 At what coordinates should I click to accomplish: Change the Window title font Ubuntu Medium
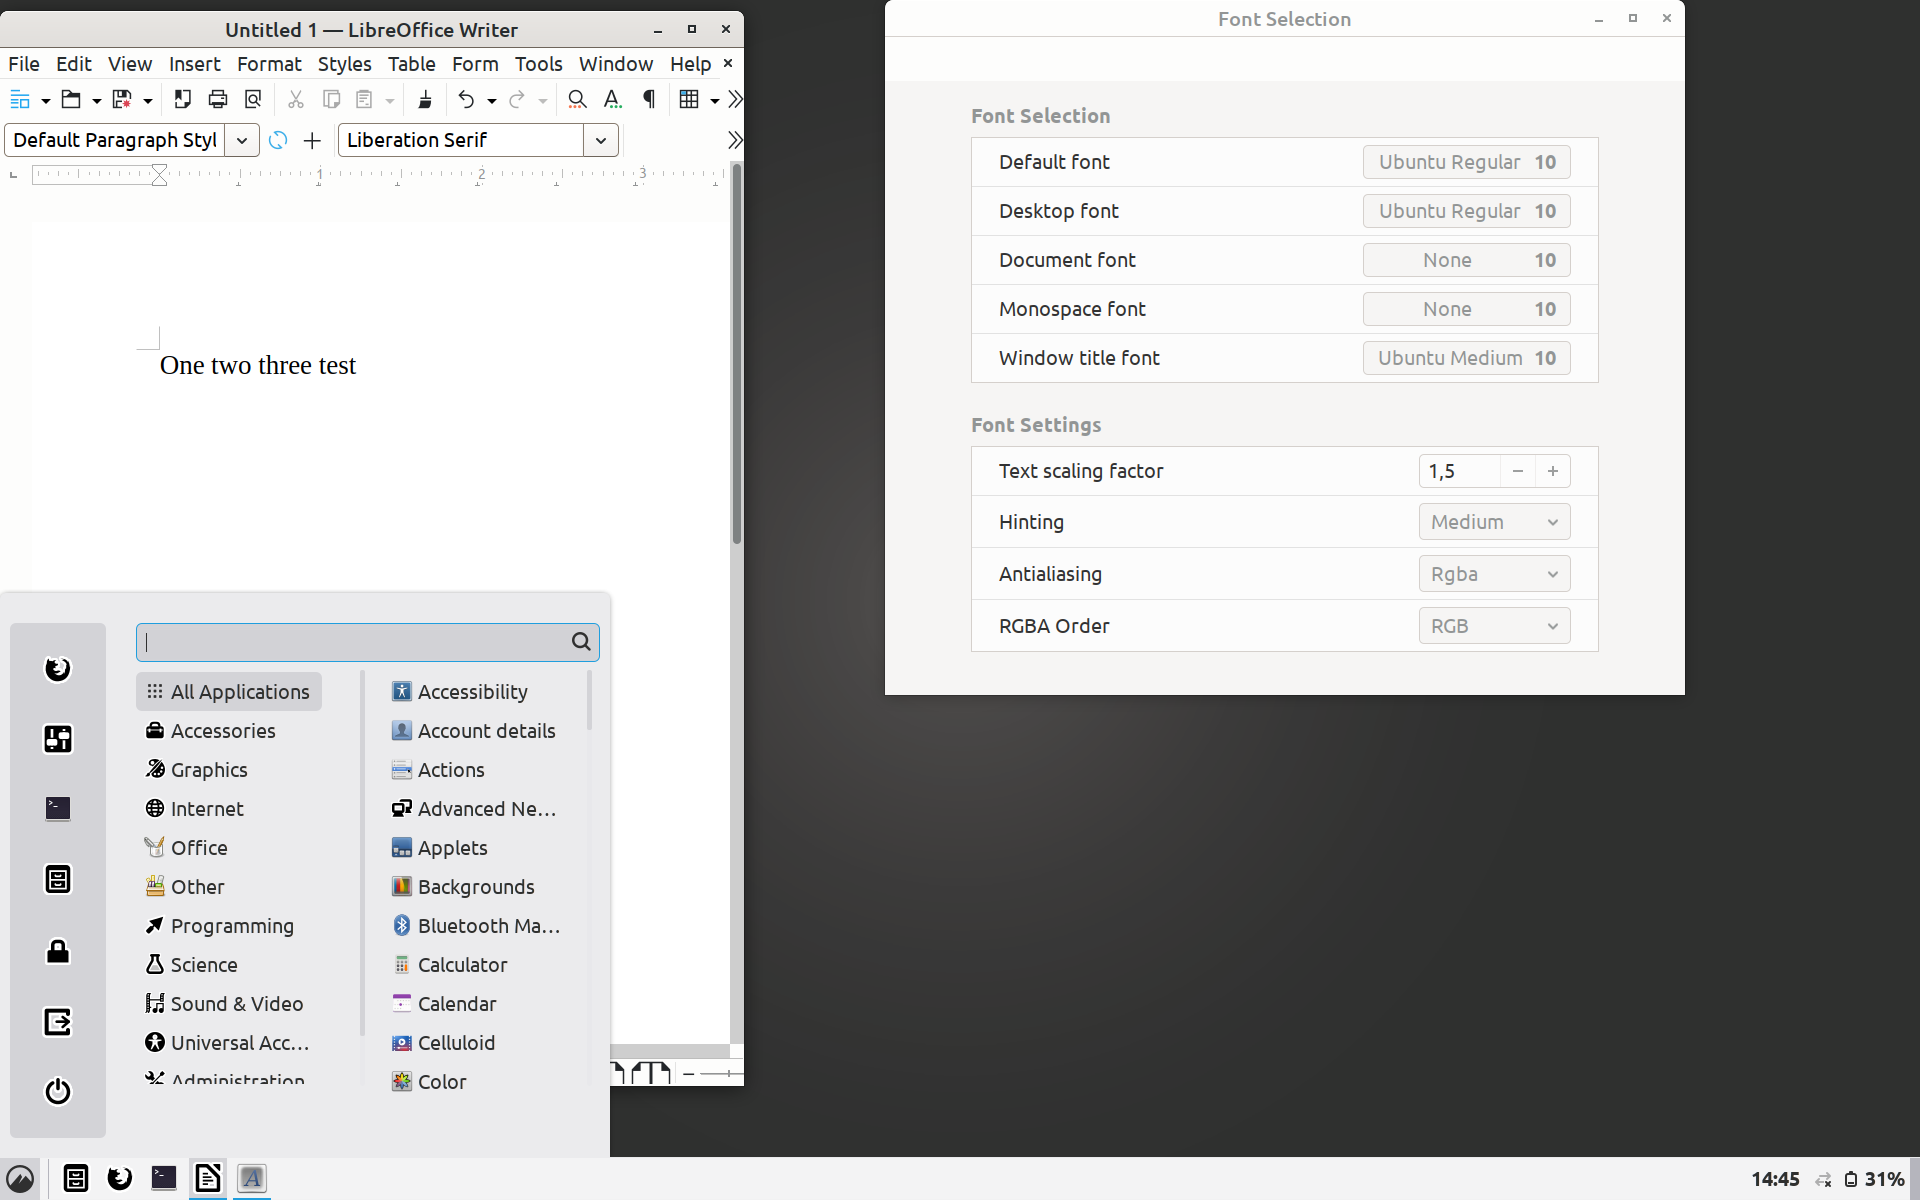pyautogui.click(x=1466, y=358)
